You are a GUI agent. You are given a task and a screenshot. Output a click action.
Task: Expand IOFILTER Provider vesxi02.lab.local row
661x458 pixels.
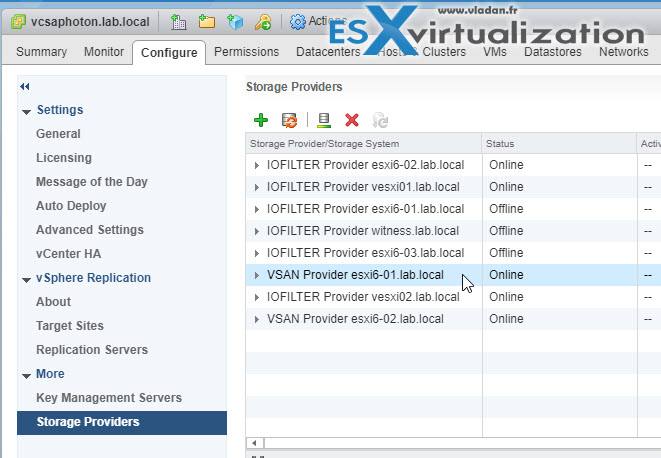pos(256,297)
